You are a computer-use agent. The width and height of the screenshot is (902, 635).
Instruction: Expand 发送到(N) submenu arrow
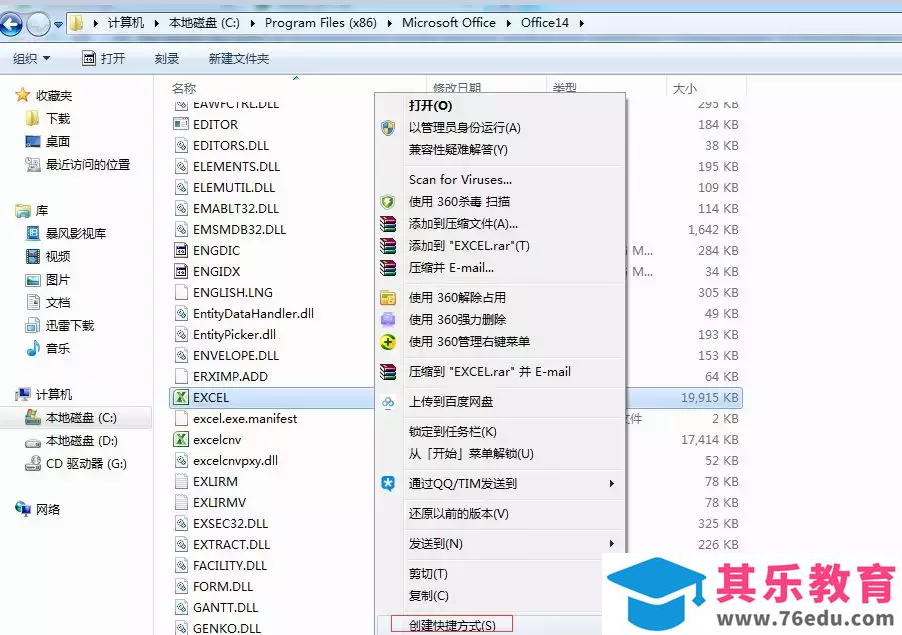(611, 544)
